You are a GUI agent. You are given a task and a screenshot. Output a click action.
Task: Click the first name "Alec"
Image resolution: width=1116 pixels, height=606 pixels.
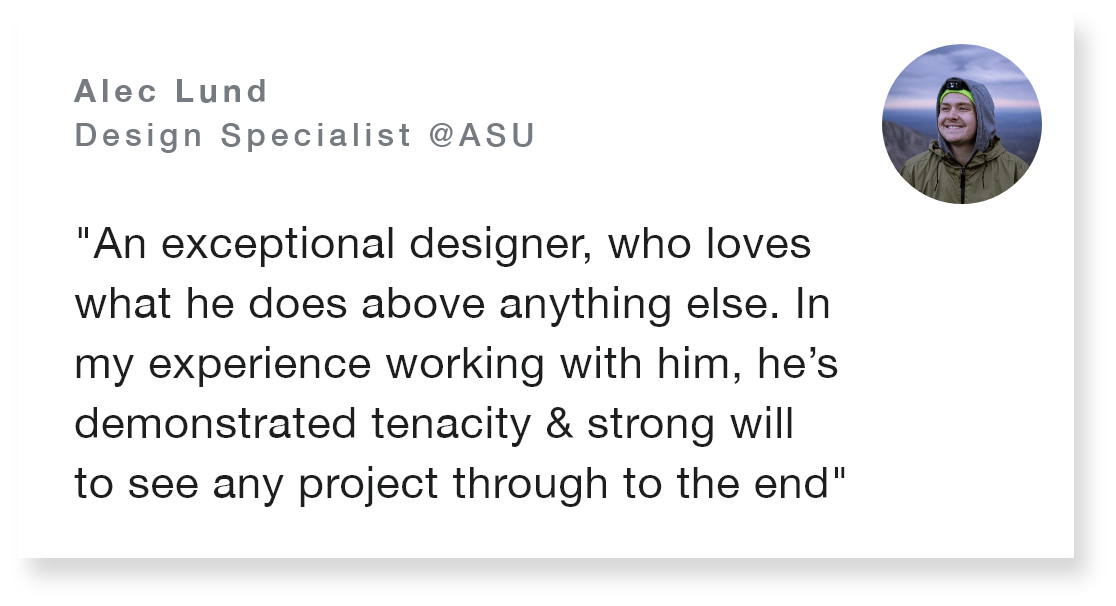115,92
